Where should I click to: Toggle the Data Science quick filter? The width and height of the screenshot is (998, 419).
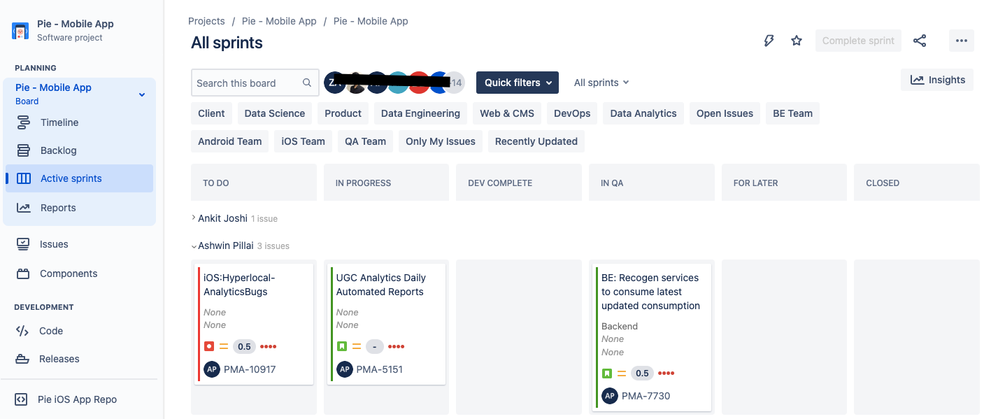click(x=274, y=113)
